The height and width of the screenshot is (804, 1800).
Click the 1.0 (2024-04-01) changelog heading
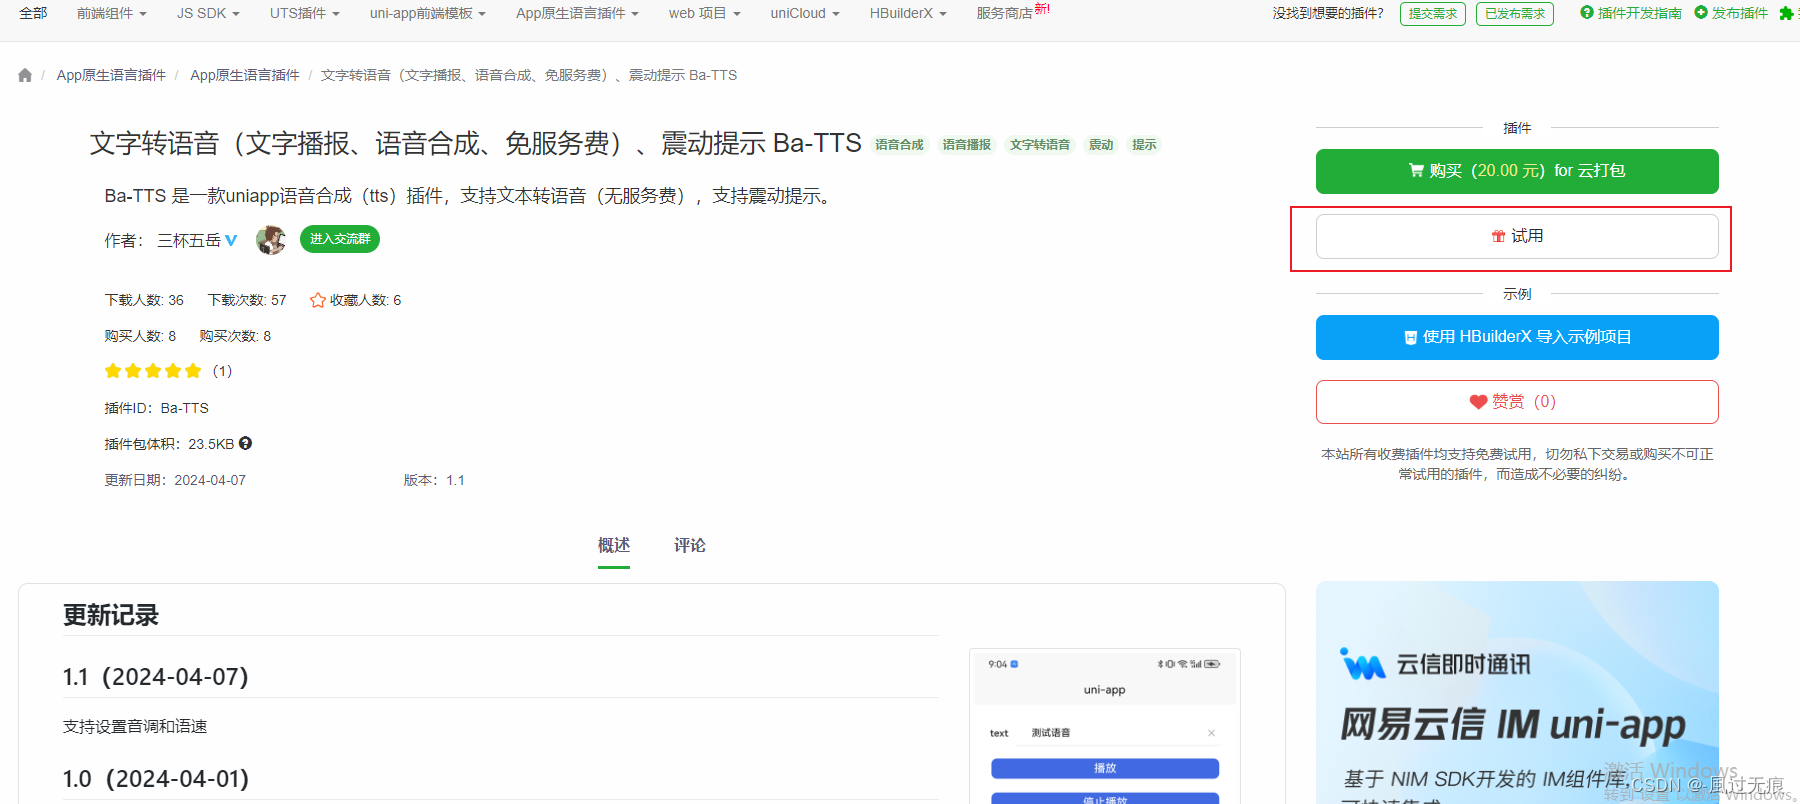(155, 779)
